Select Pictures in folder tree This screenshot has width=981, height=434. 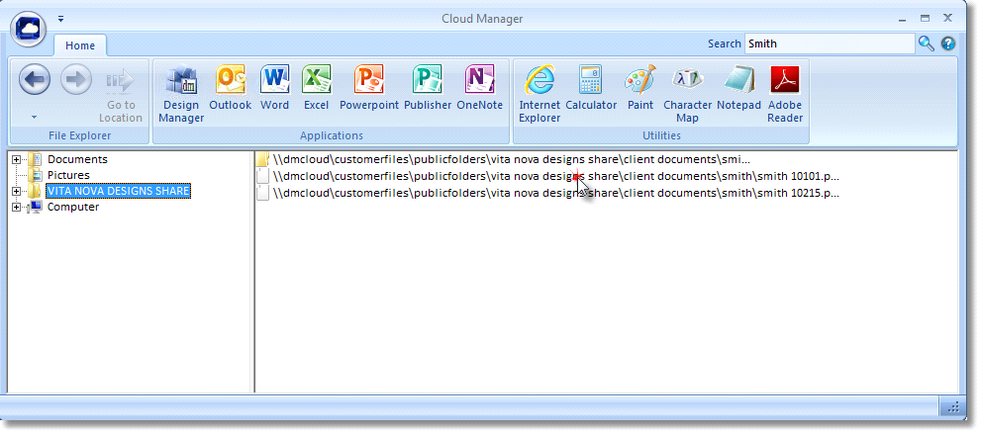(x=68, y=175)
